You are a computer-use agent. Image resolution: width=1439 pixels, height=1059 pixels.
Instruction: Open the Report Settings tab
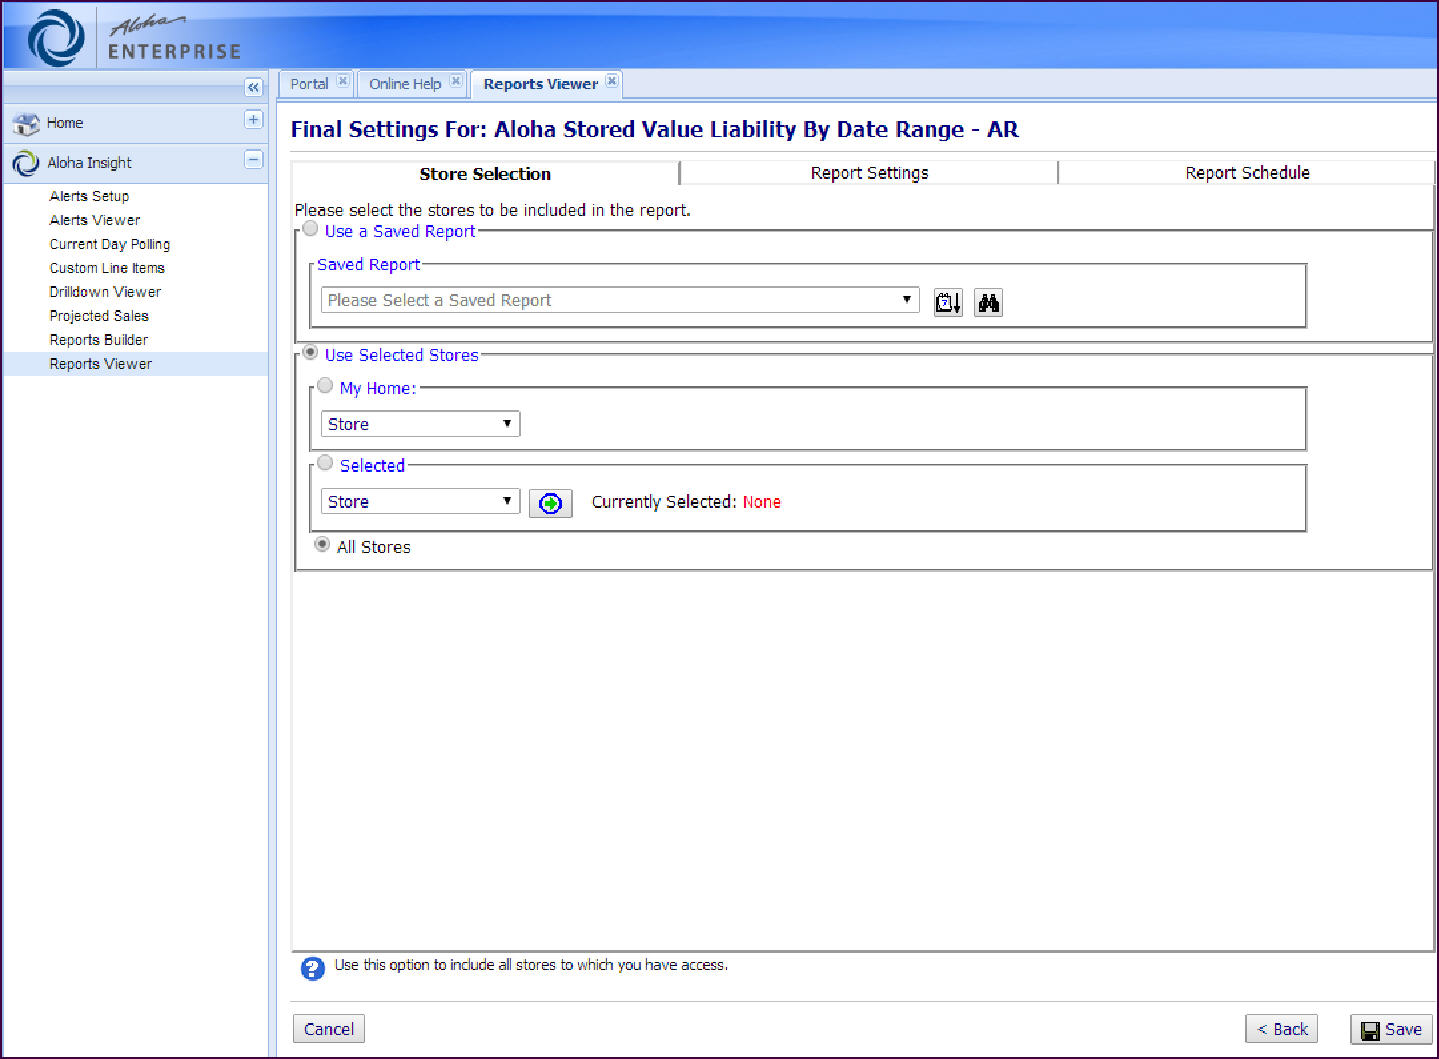(869, 173)
